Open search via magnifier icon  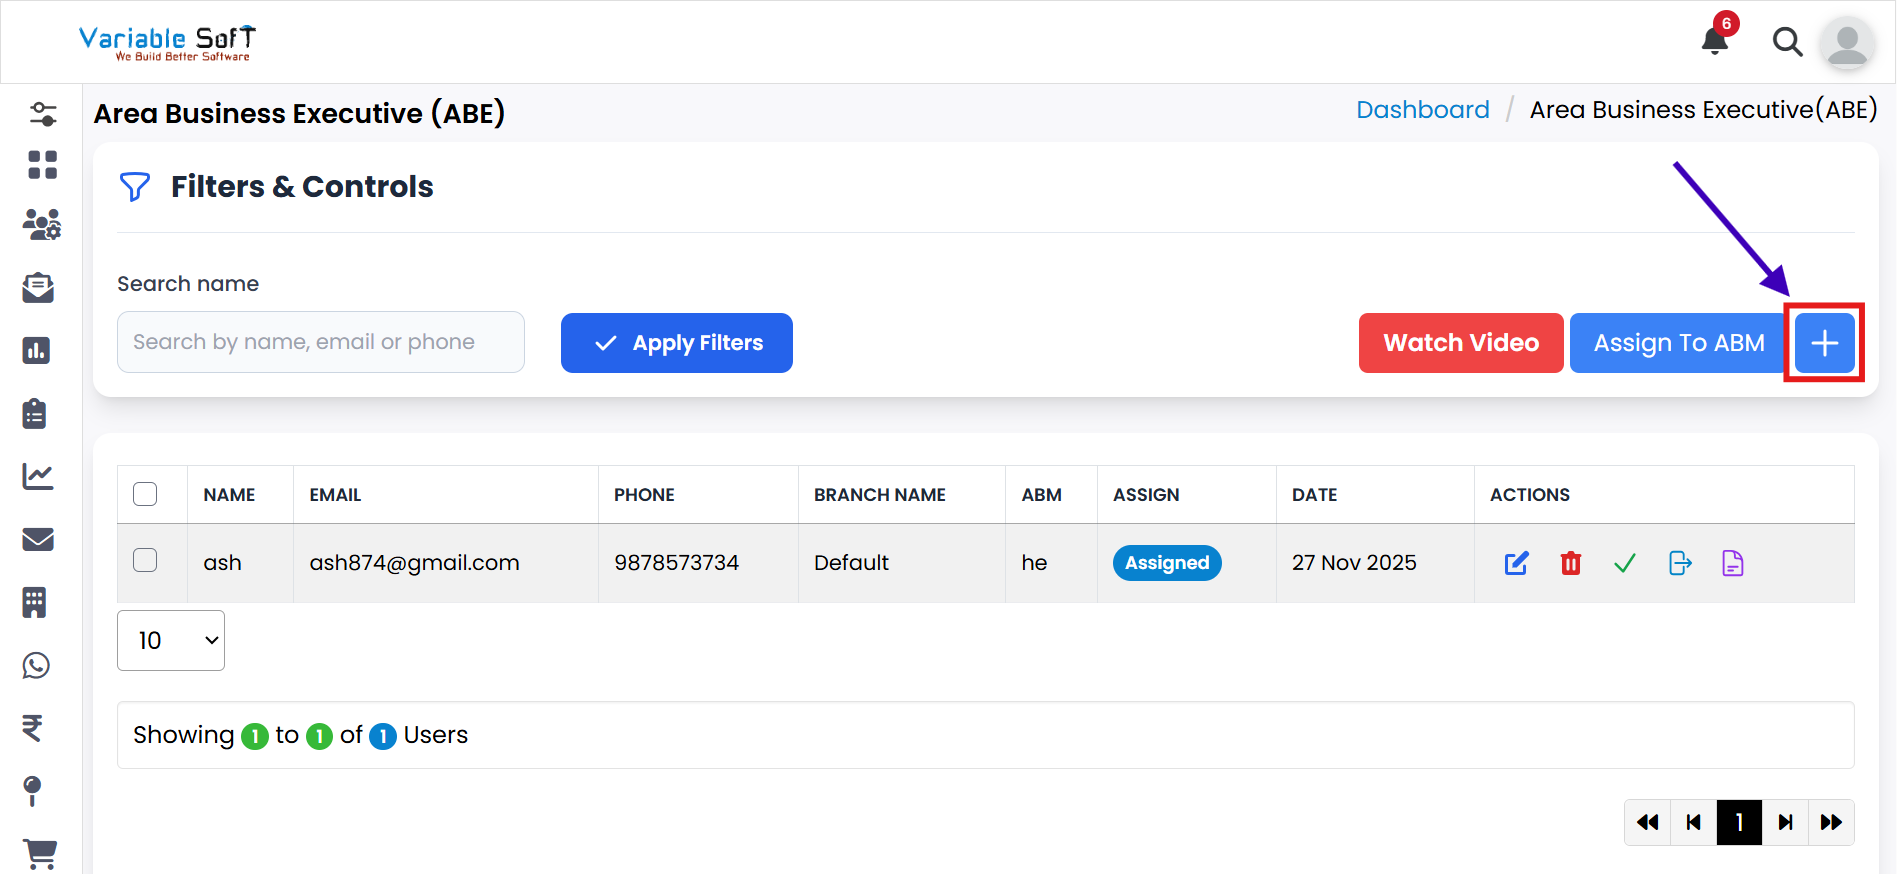(1787, 42)
